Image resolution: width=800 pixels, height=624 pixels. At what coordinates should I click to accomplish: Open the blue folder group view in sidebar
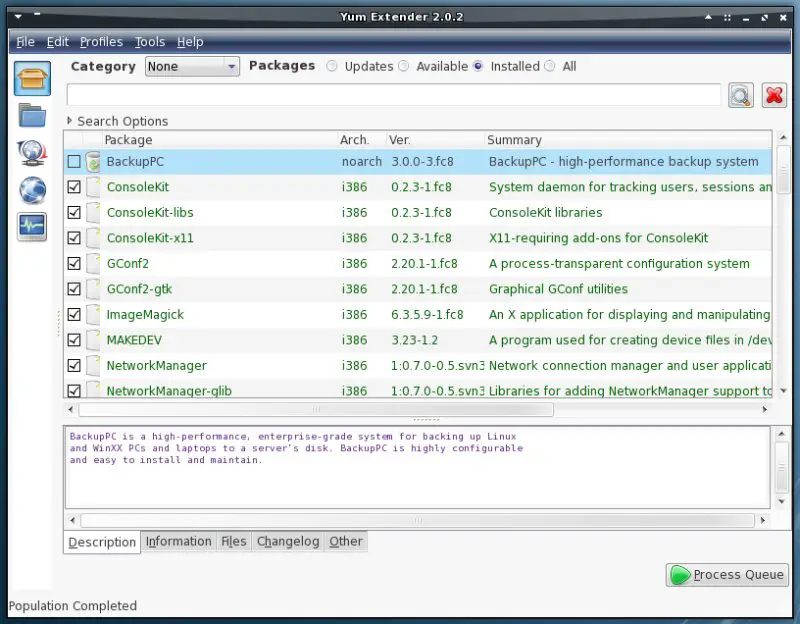[x=32, y=115]
